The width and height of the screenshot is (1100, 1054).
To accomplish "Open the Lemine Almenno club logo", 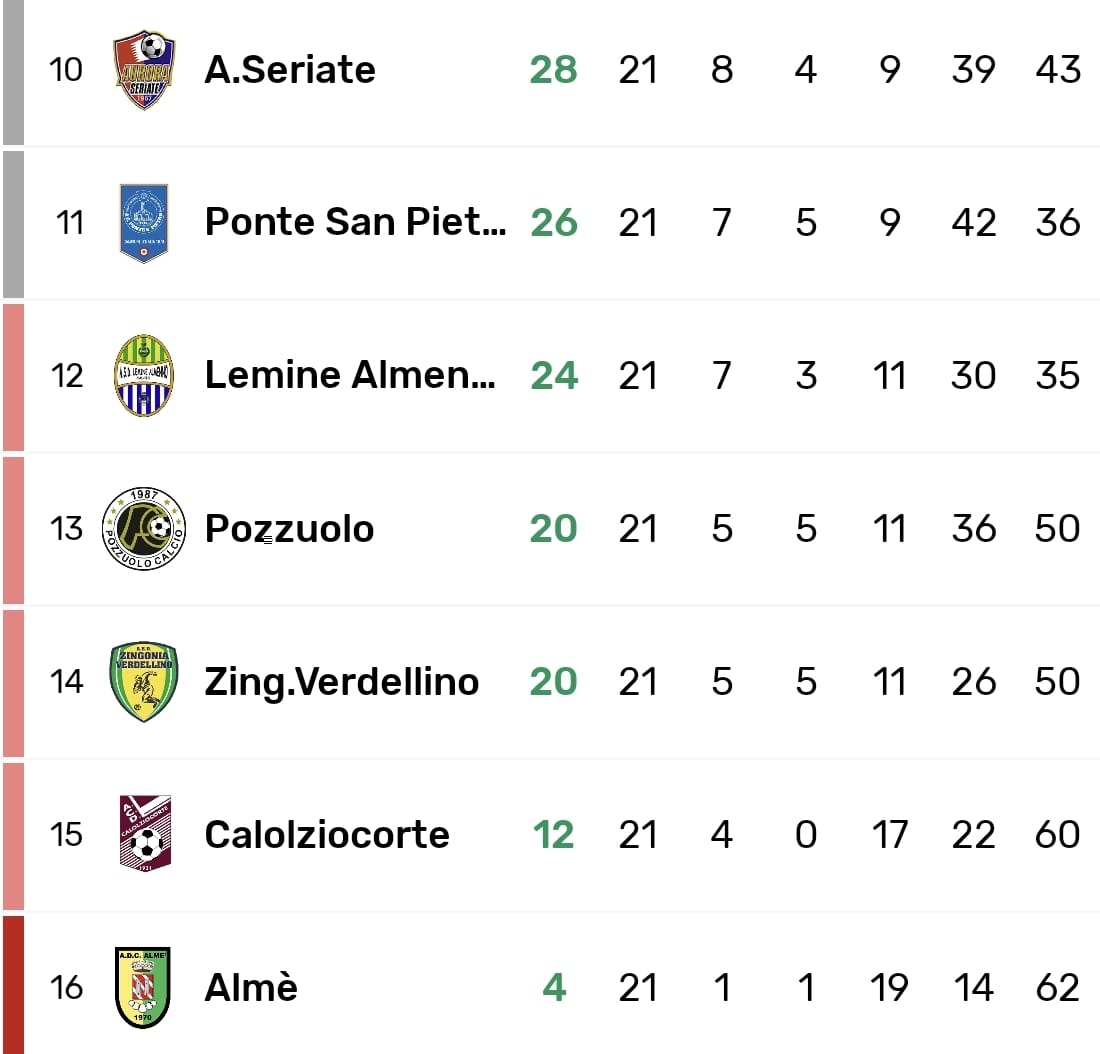I will [x=144, y=375].
